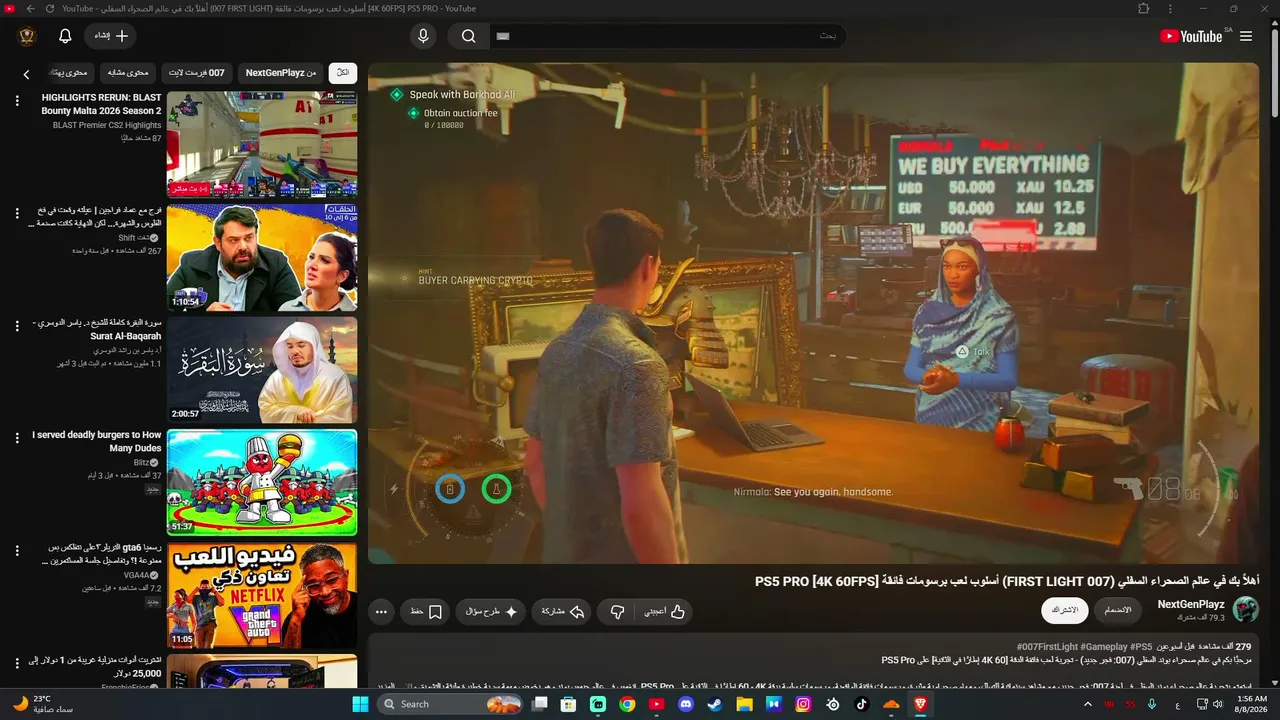This screenshot has height=720, width=1280.
Task: Open Surat Al-Baqarah video thumbnail
Action: (x=262, y=371)
